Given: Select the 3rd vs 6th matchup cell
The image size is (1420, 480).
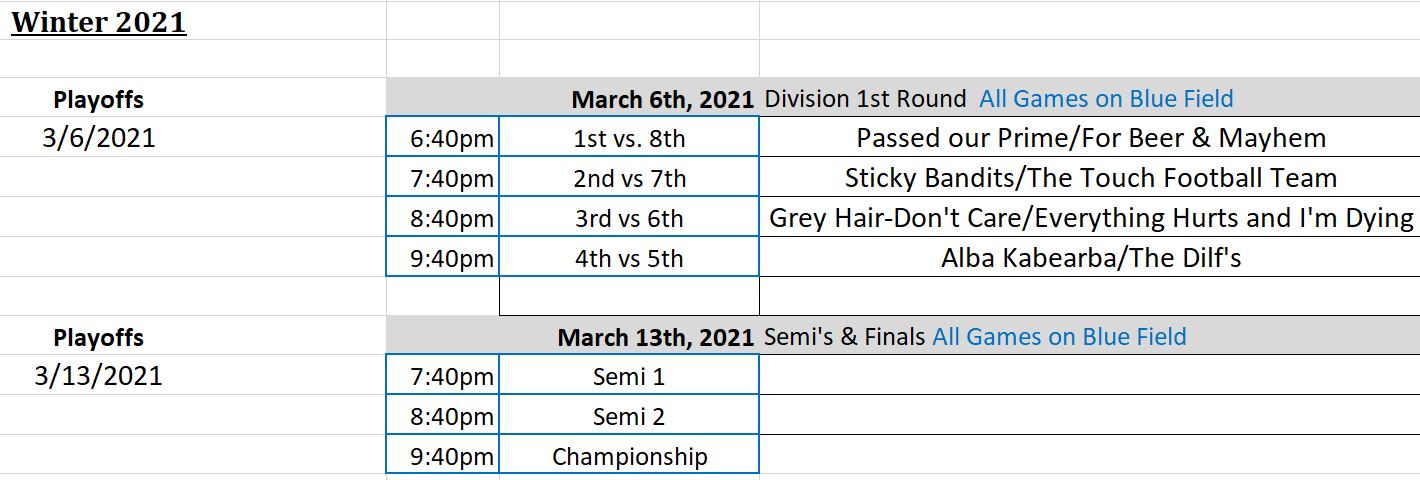Looking at the screenshot, I should [x=629, y=218].
